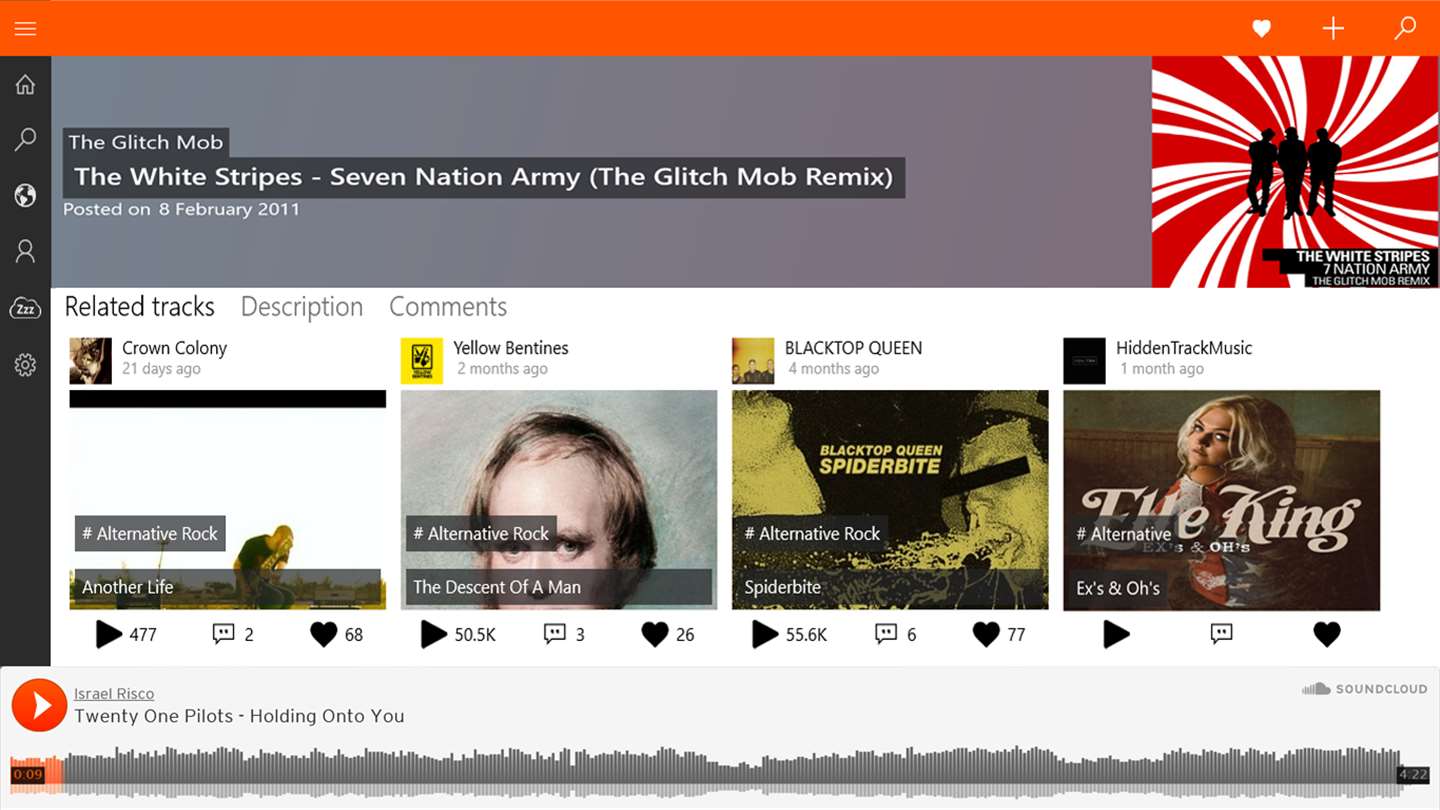Click the orange play button in the player

coord(39,705)
